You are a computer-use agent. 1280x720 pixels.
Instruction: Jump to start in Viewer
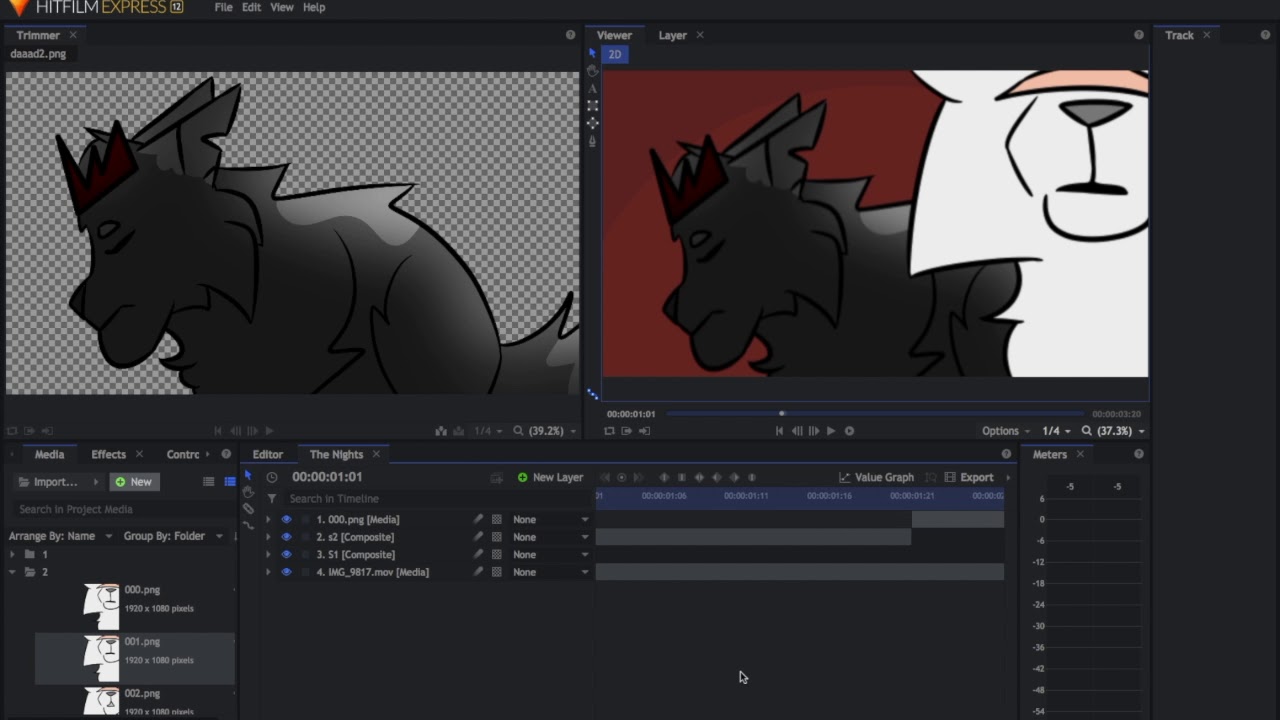(779, 431)
